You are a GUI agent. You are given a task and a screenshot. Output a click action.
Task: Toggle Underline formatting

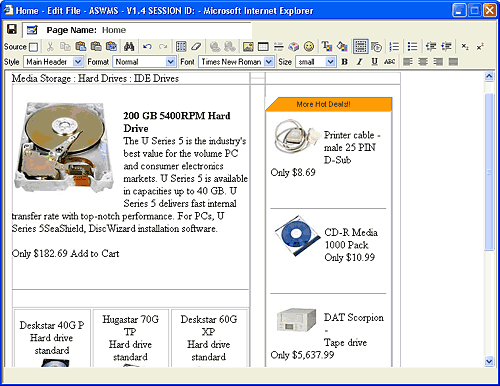tap(374, 62)
